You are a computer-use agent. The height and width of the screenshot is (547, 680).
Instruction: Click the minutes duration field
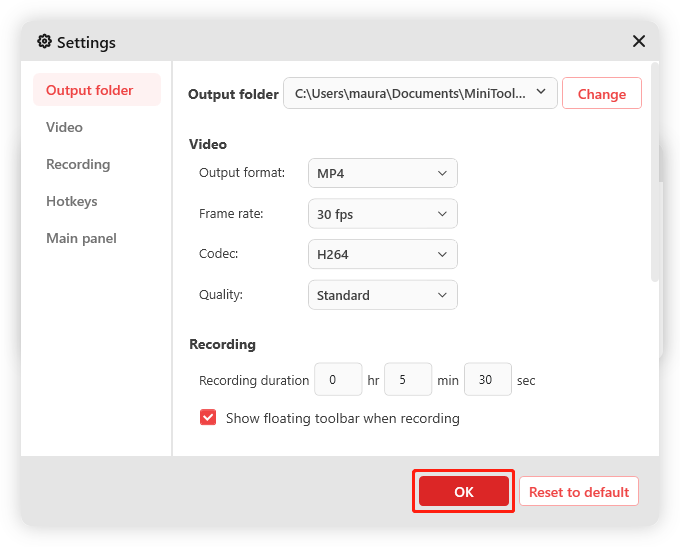408,380
